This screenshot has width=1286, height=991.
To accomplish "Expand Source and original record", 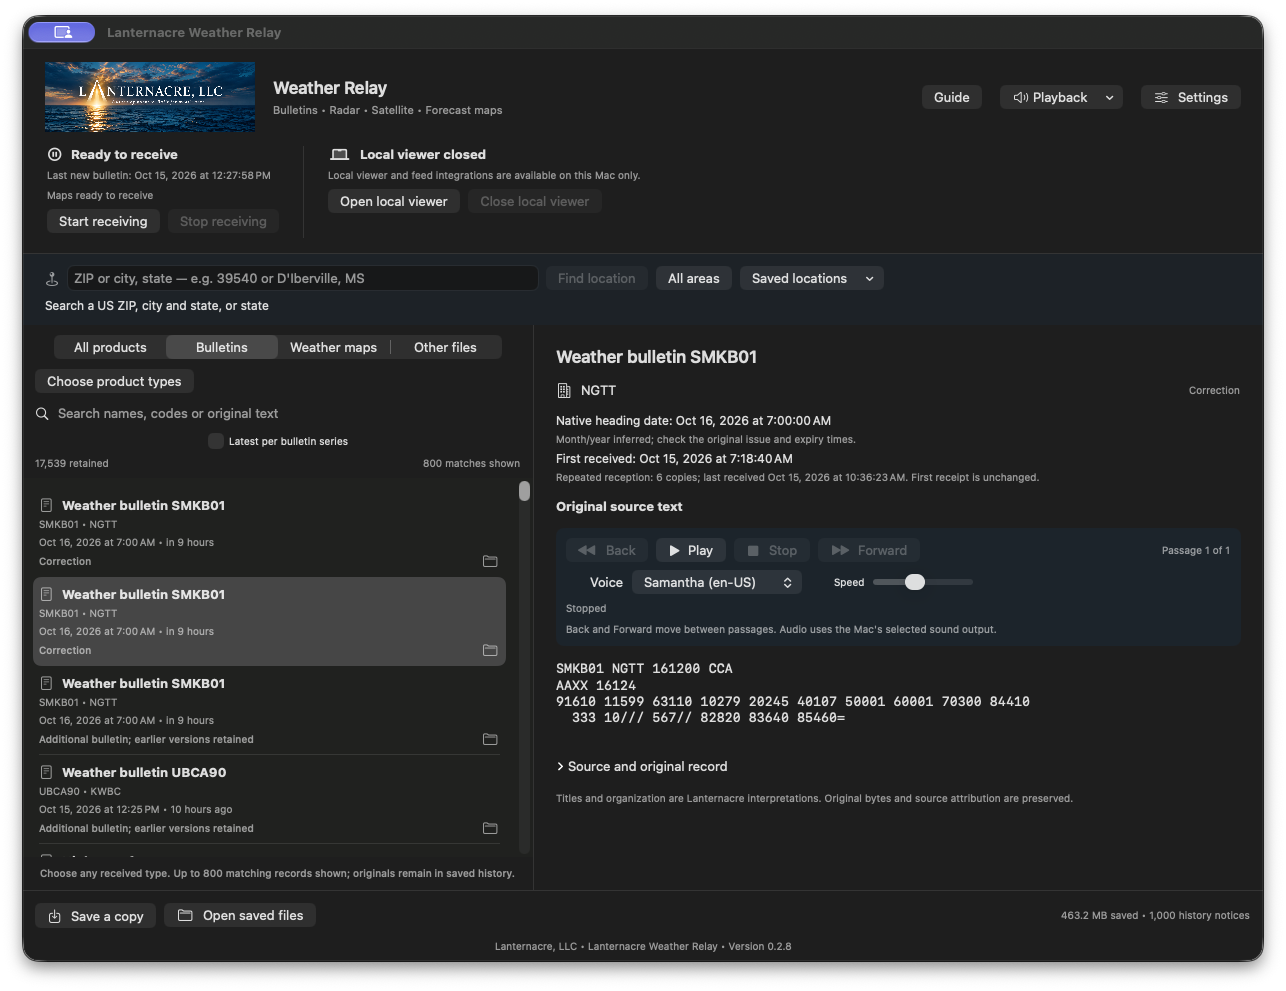I will pyautogui.click(x=642, y=767).
